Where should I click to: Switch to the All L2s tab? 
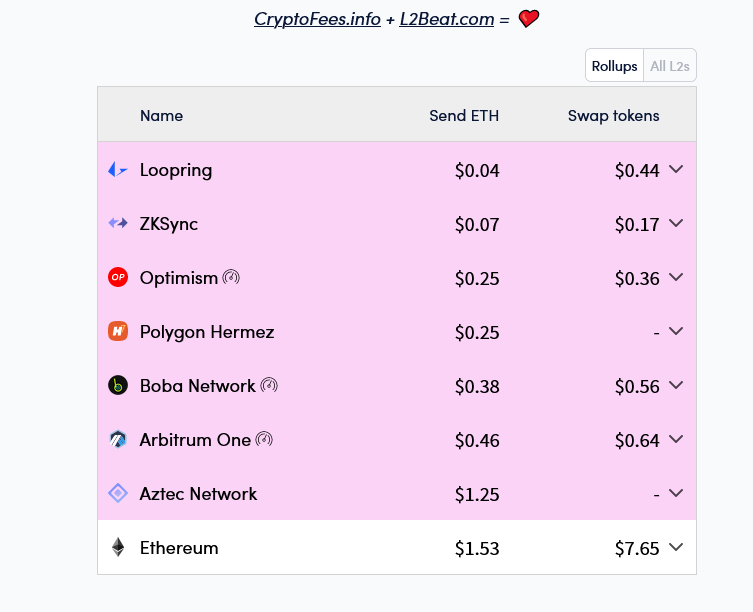(670, 65)
